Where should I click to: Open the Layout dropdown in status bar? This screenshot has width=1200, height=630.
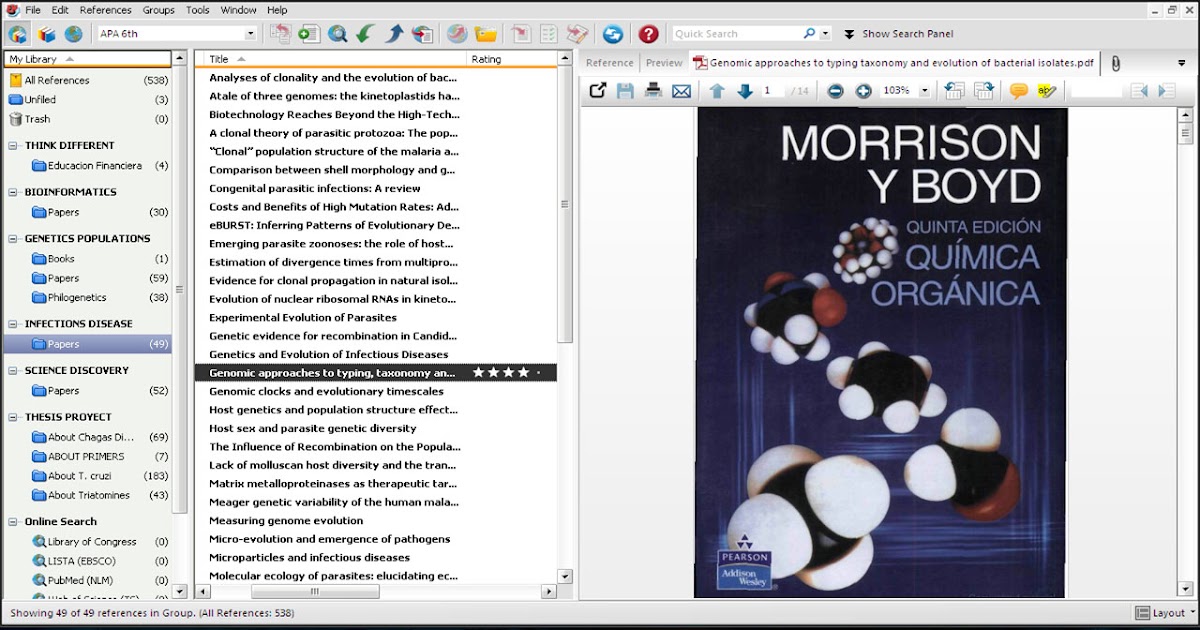(1166, 613)
